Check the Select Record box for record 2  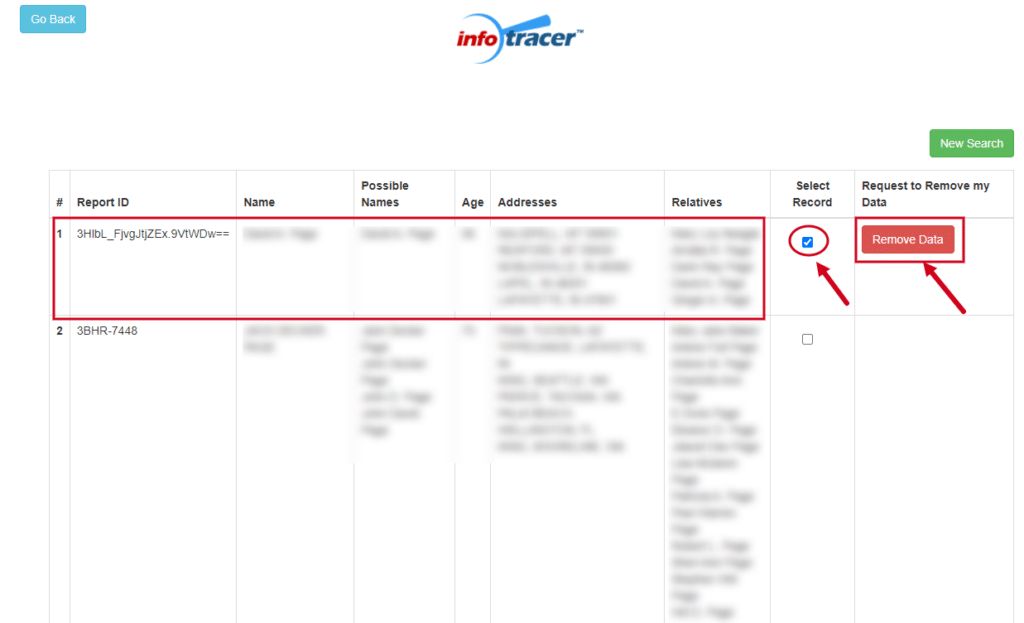[807, 339]
